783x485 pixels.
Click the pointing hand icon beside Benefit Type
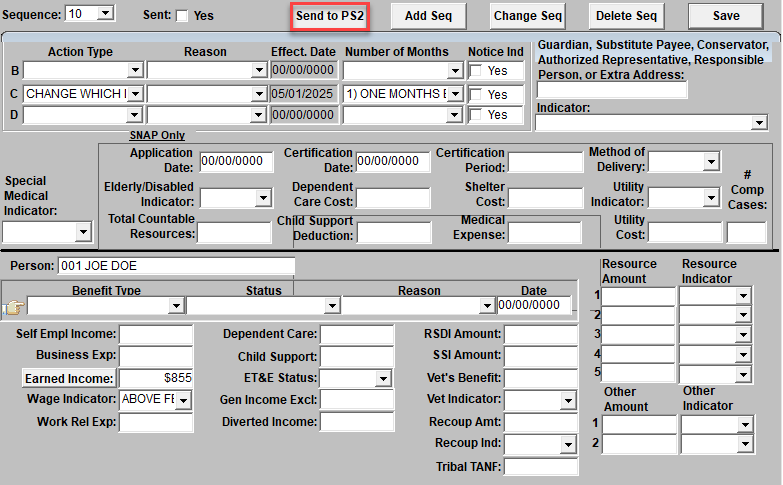pos(14,307)
